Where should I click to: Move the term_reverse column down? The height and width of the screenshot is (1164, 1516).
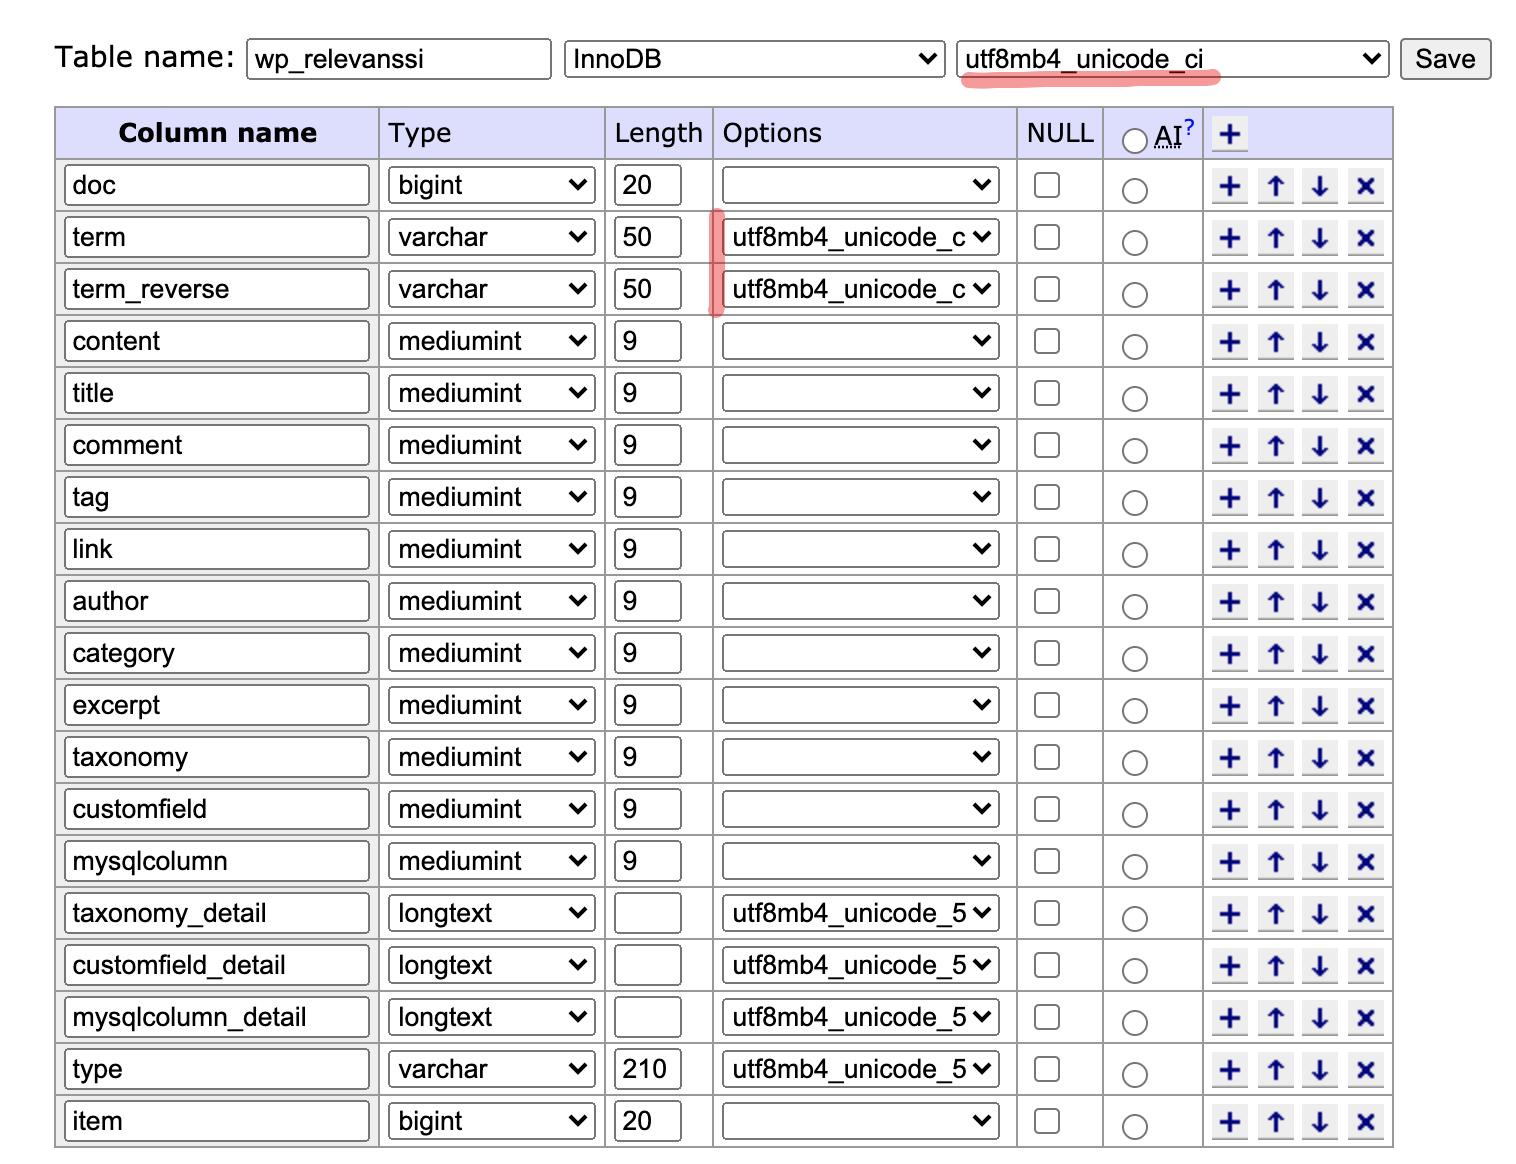click(x=1320, y=290)
